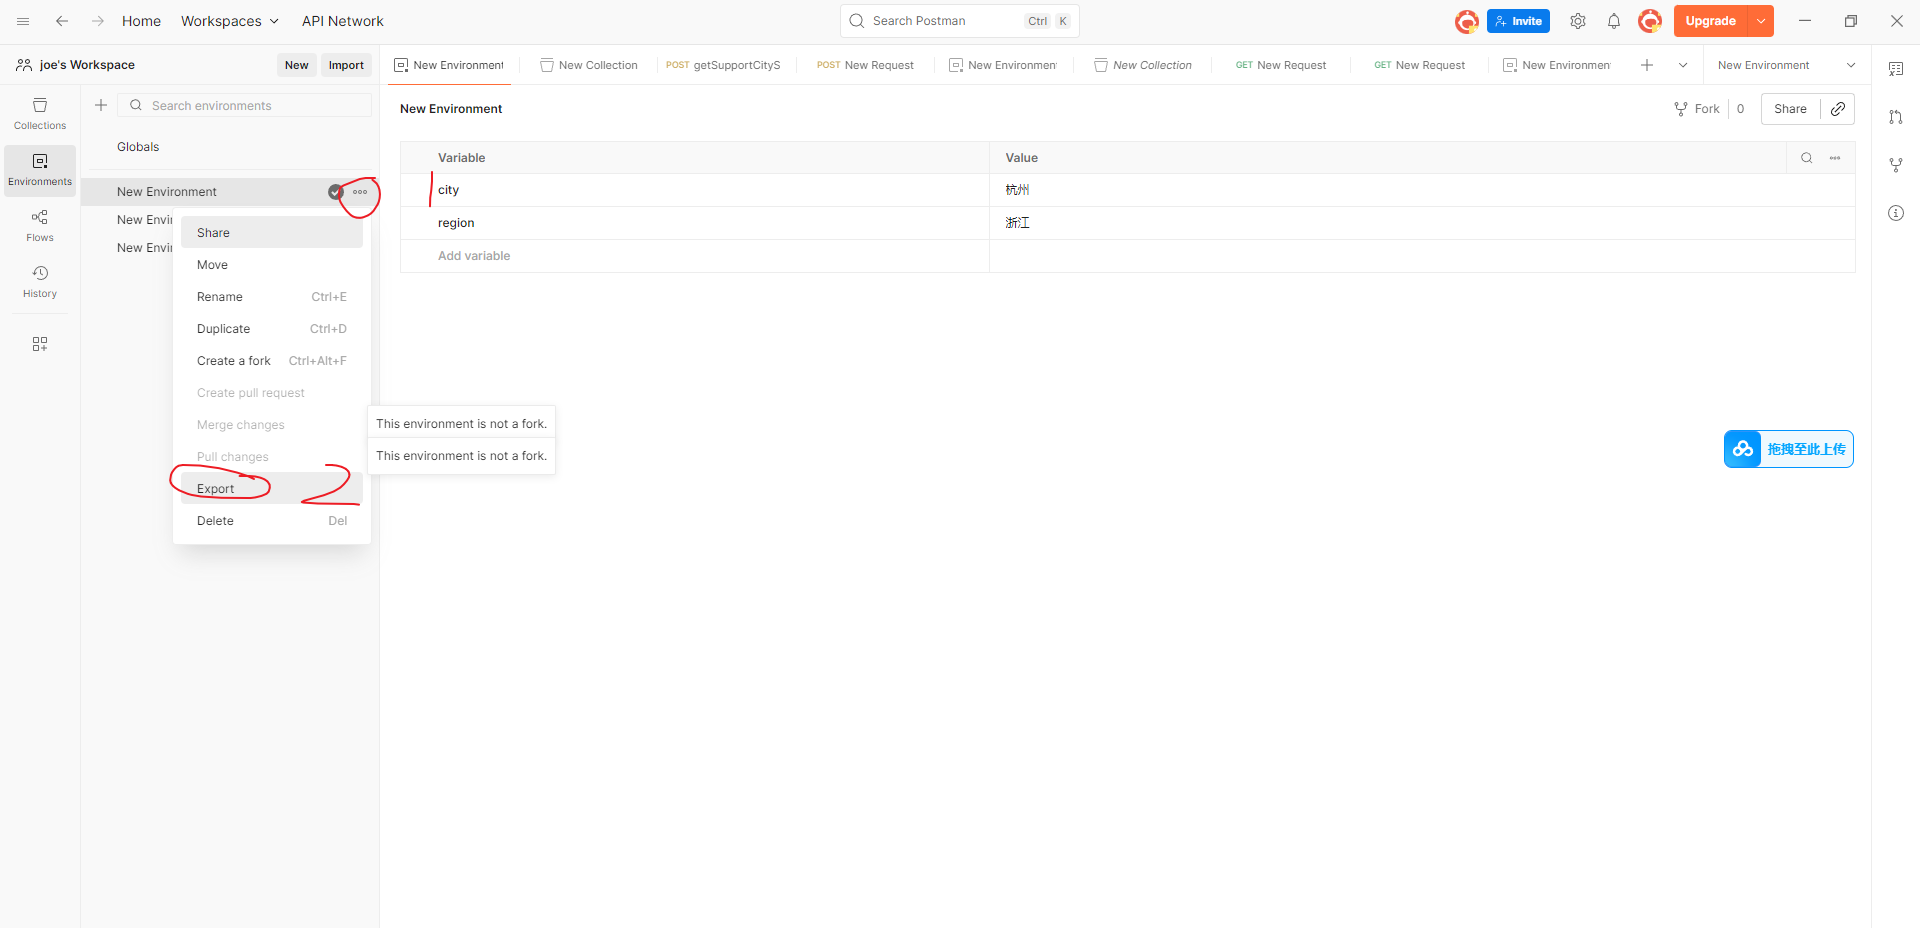Viewport: 1920px width, 928px height.
Task: Select Move in context menu
Action: [x=272, y=265]
